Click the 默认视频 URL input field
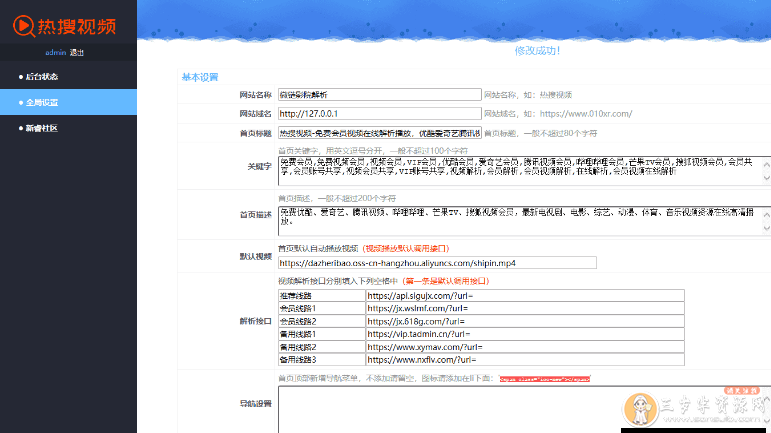 pyautogui.click(x=436, y=263)
